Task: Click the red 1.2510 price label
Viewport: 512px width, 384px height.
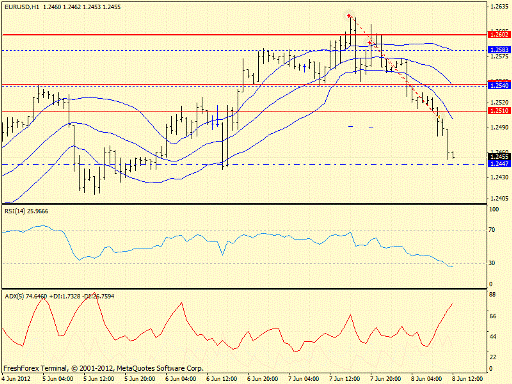Action: pyautogui.click(x=499, y=111)
